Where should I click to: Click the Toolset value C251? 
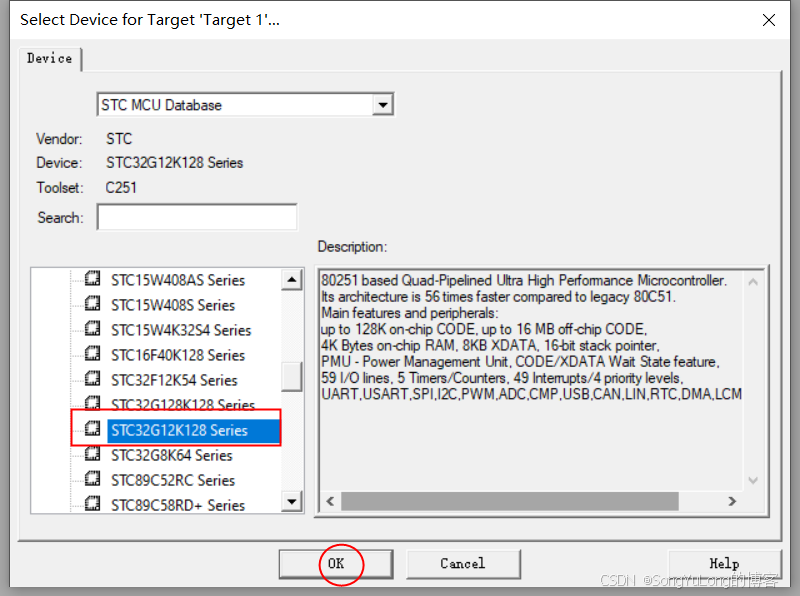(121, 188)
